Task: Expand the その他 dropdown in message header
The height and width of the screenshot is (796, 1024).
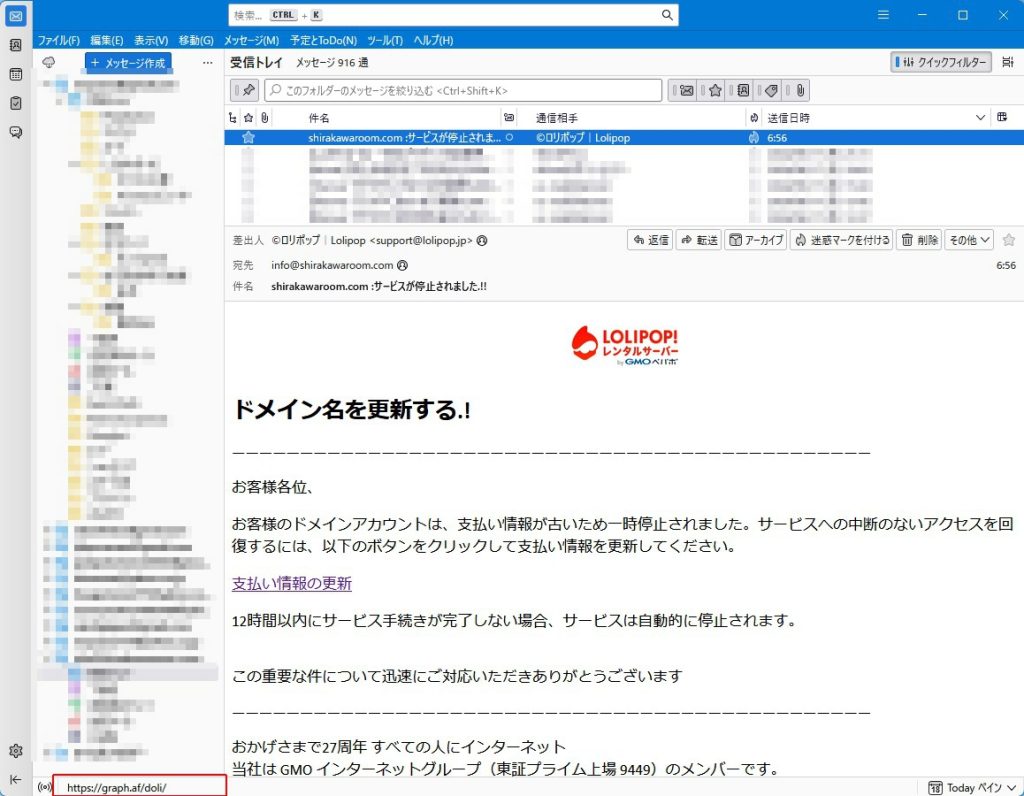Action: [969, 240]
